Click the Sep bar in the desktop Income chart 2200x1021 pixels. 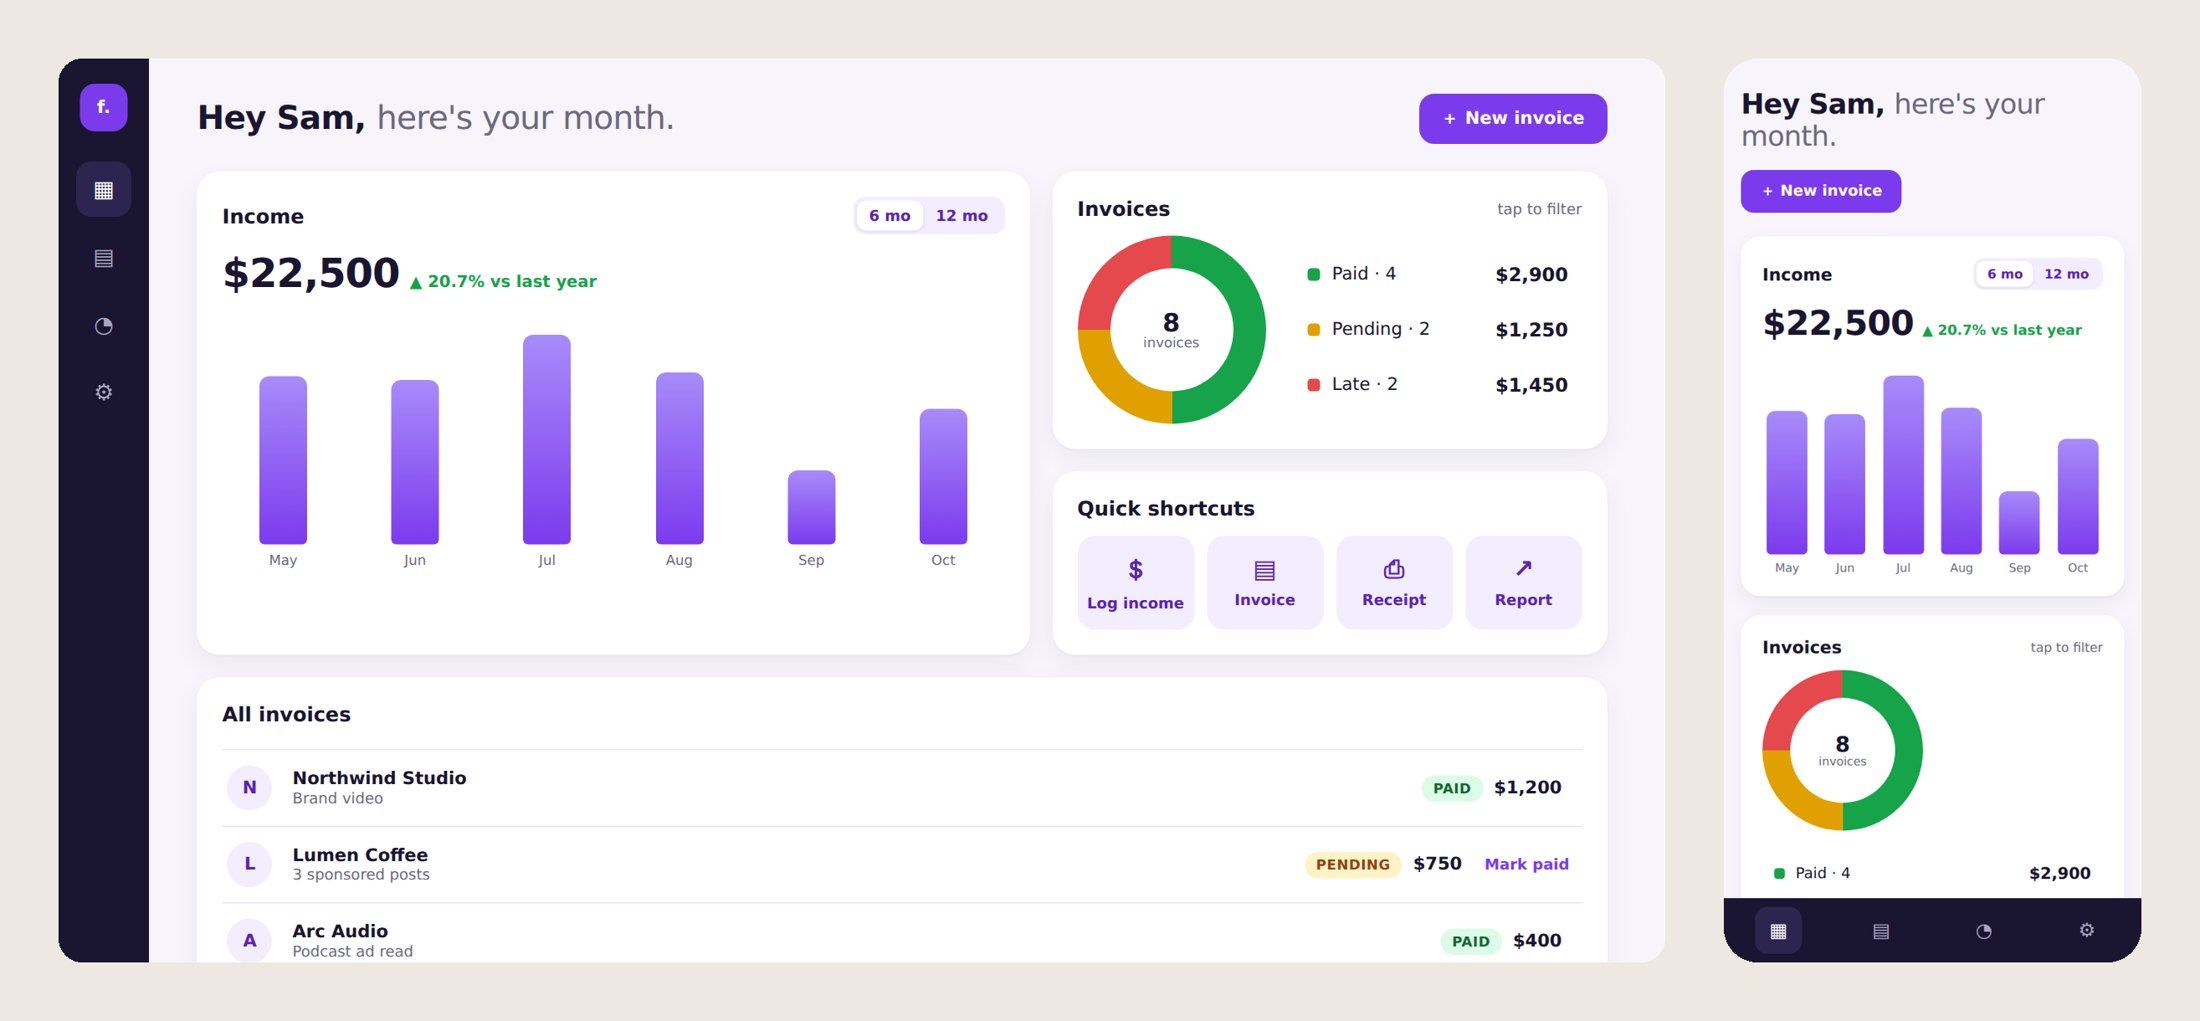pos(811,507)
